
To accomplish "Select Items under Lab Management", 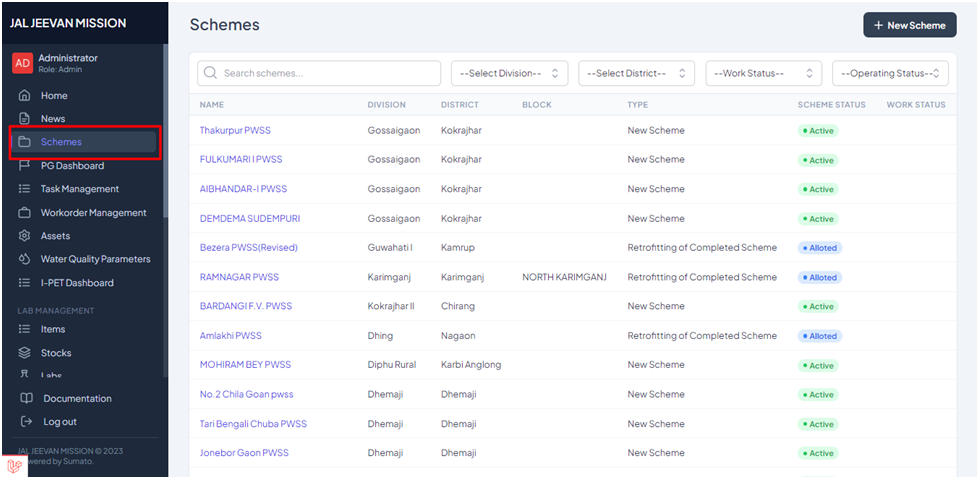I will click(x=53, y=329).
